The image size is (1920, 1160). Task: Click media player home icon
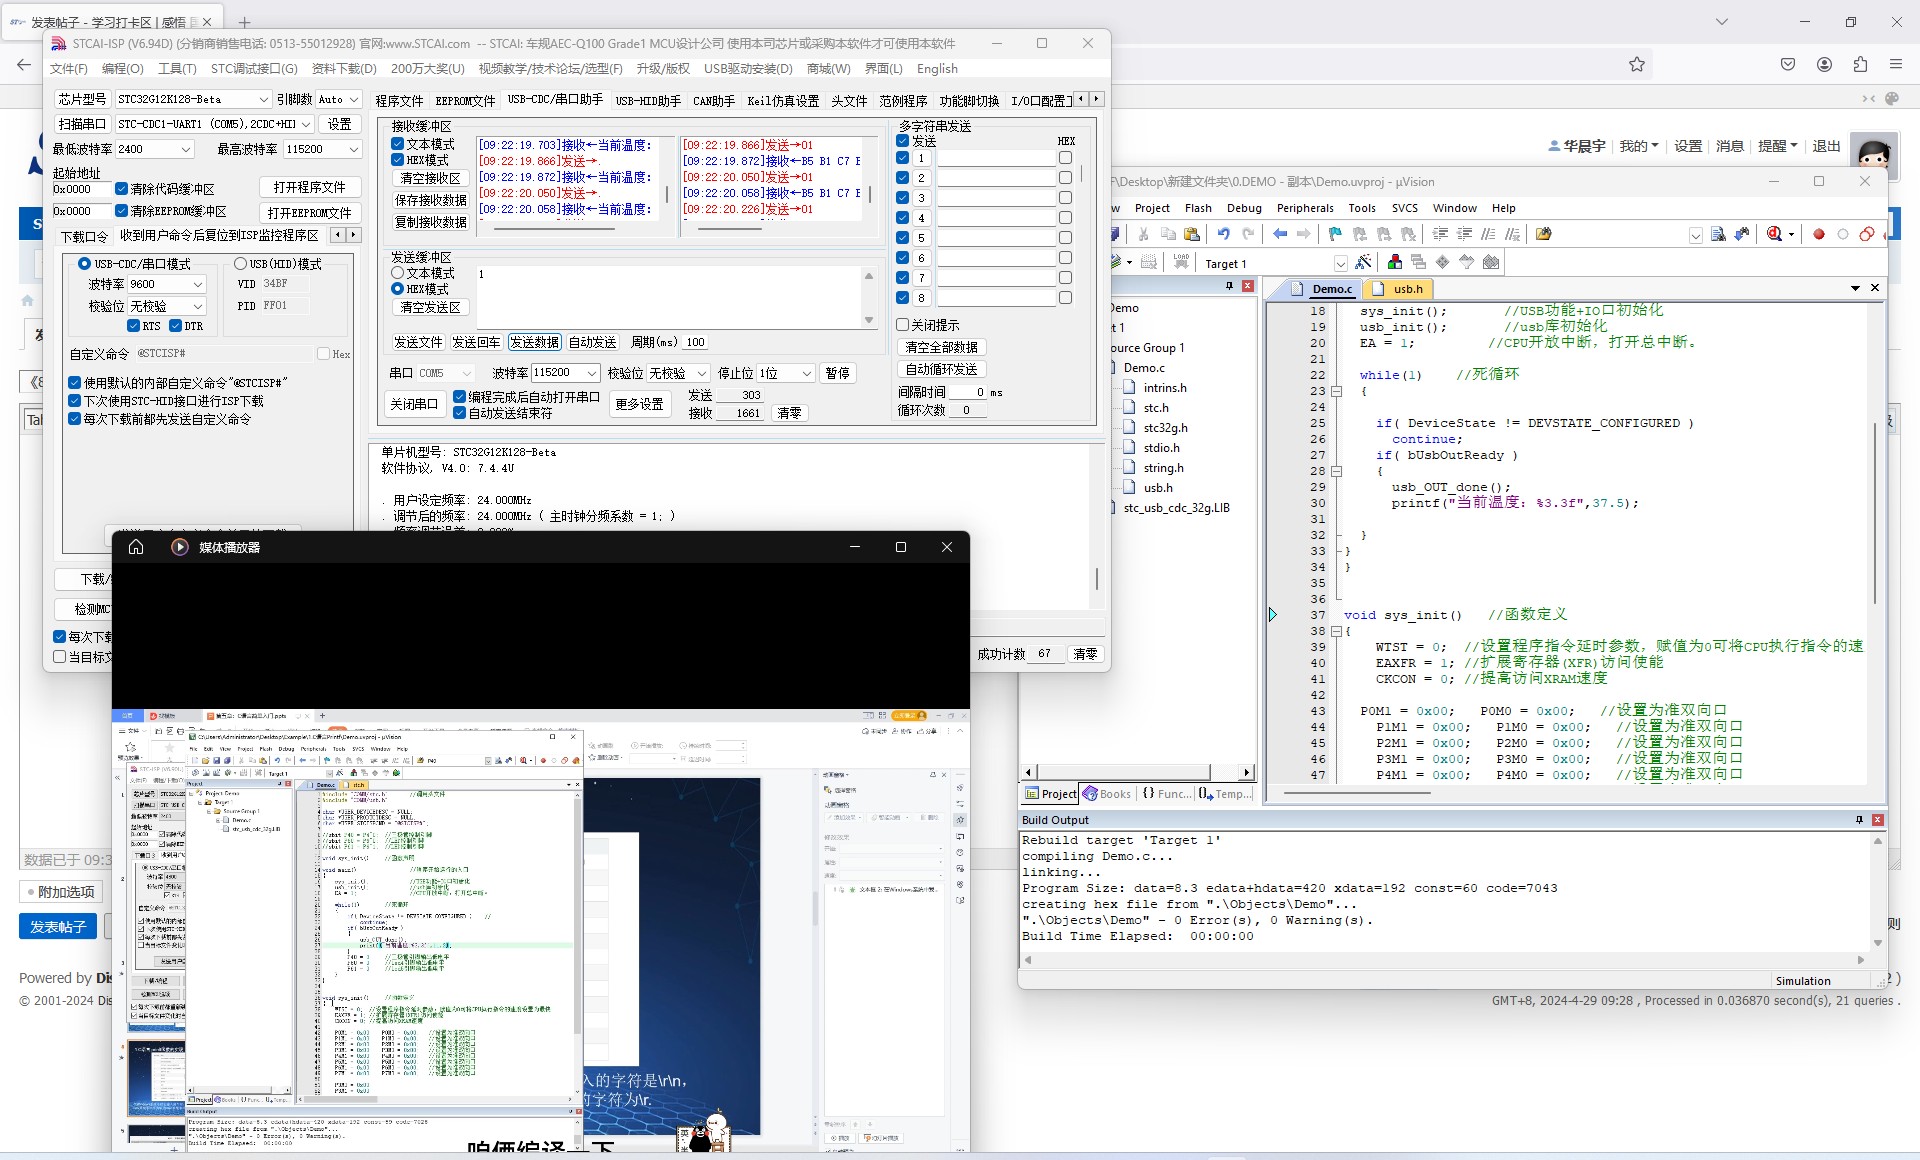136,547
